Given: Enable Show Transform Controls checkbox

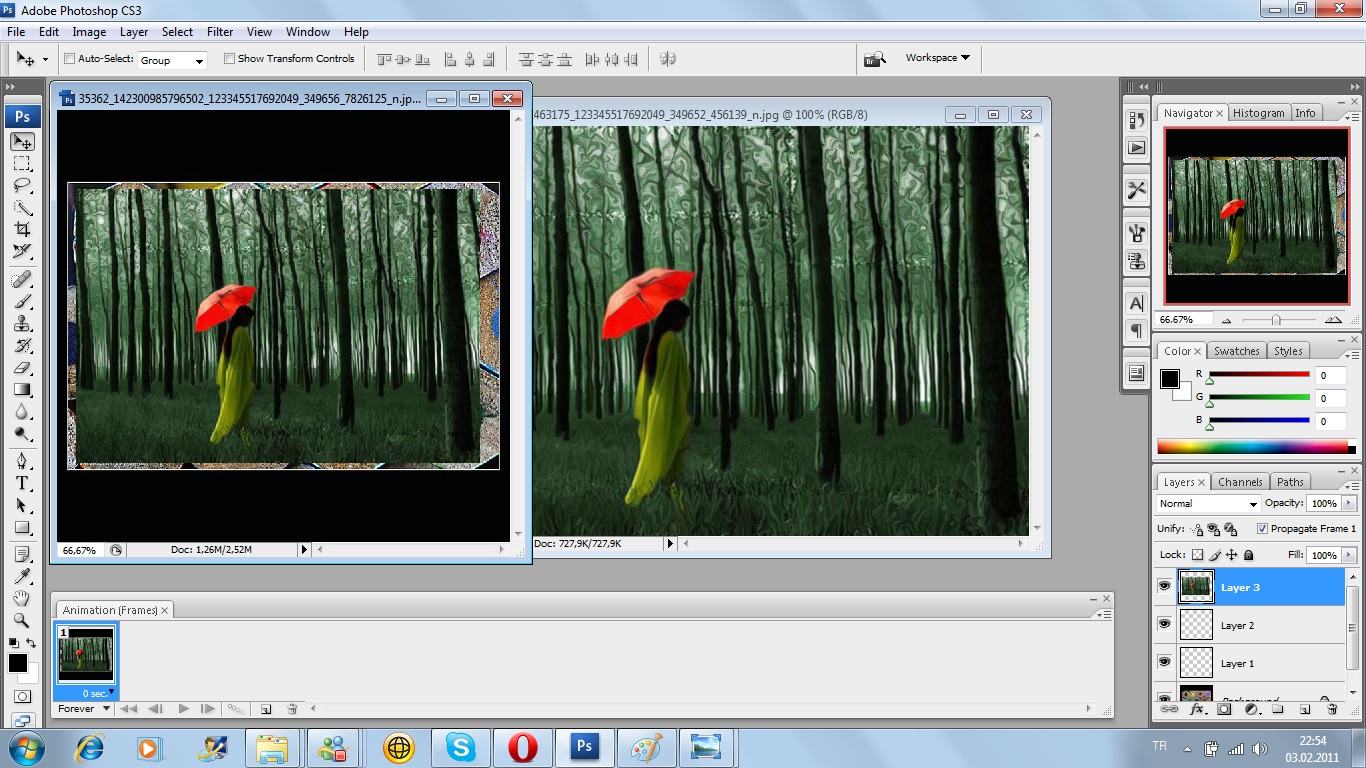Looking at the screenshot, I should point(229,59).
